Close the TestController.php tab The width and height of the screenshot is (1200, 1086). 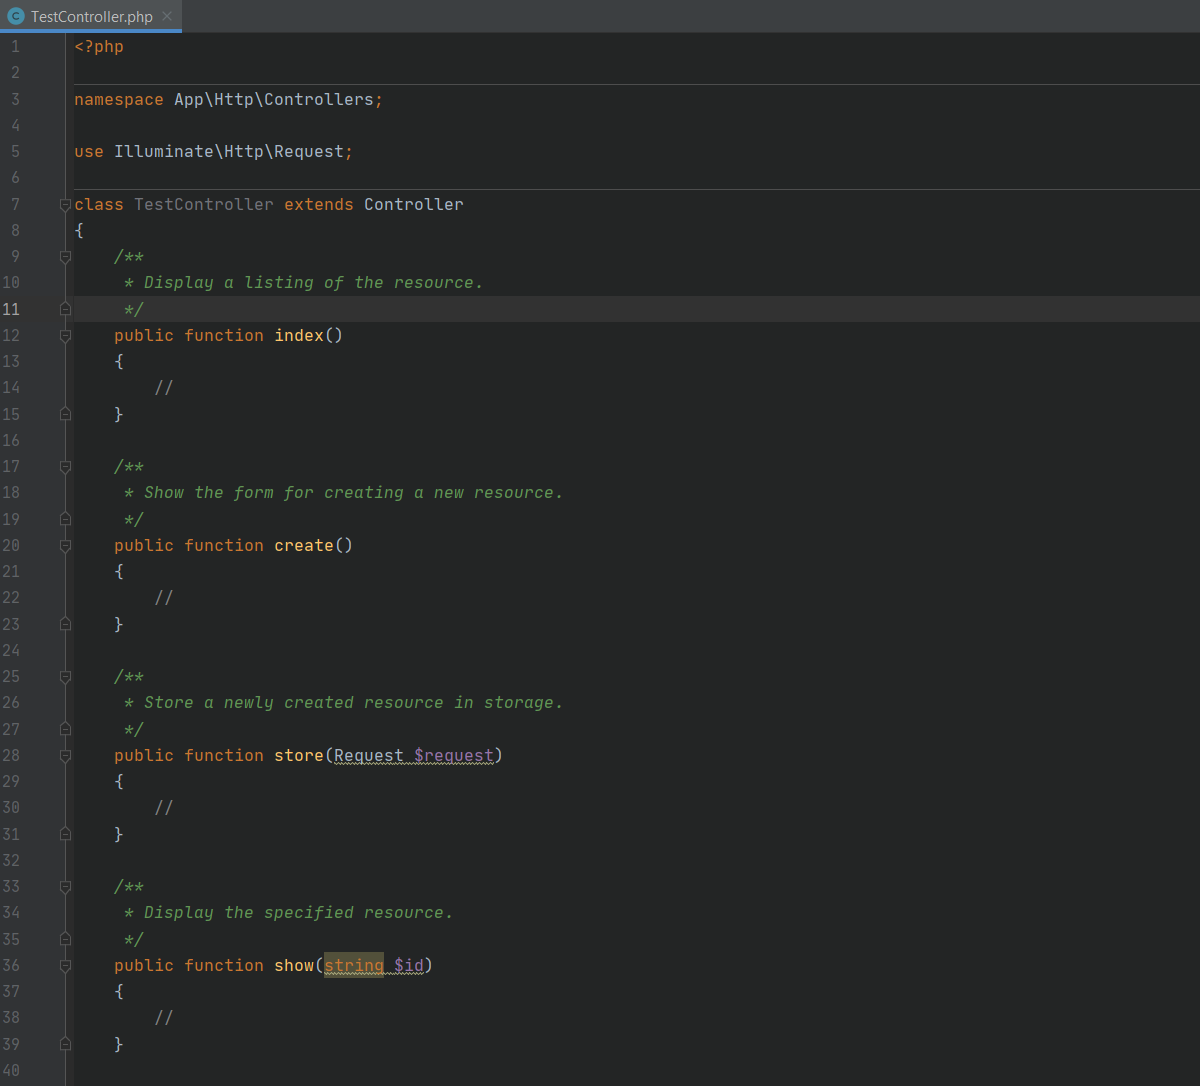coord(167,16)
